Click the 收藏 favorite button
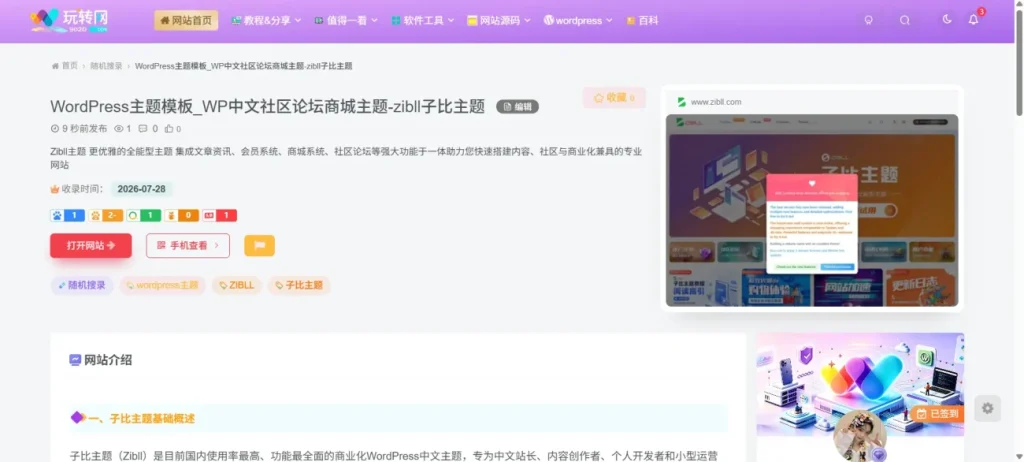The width and height of the screenshot is (1024, 462). coord(614,97)
